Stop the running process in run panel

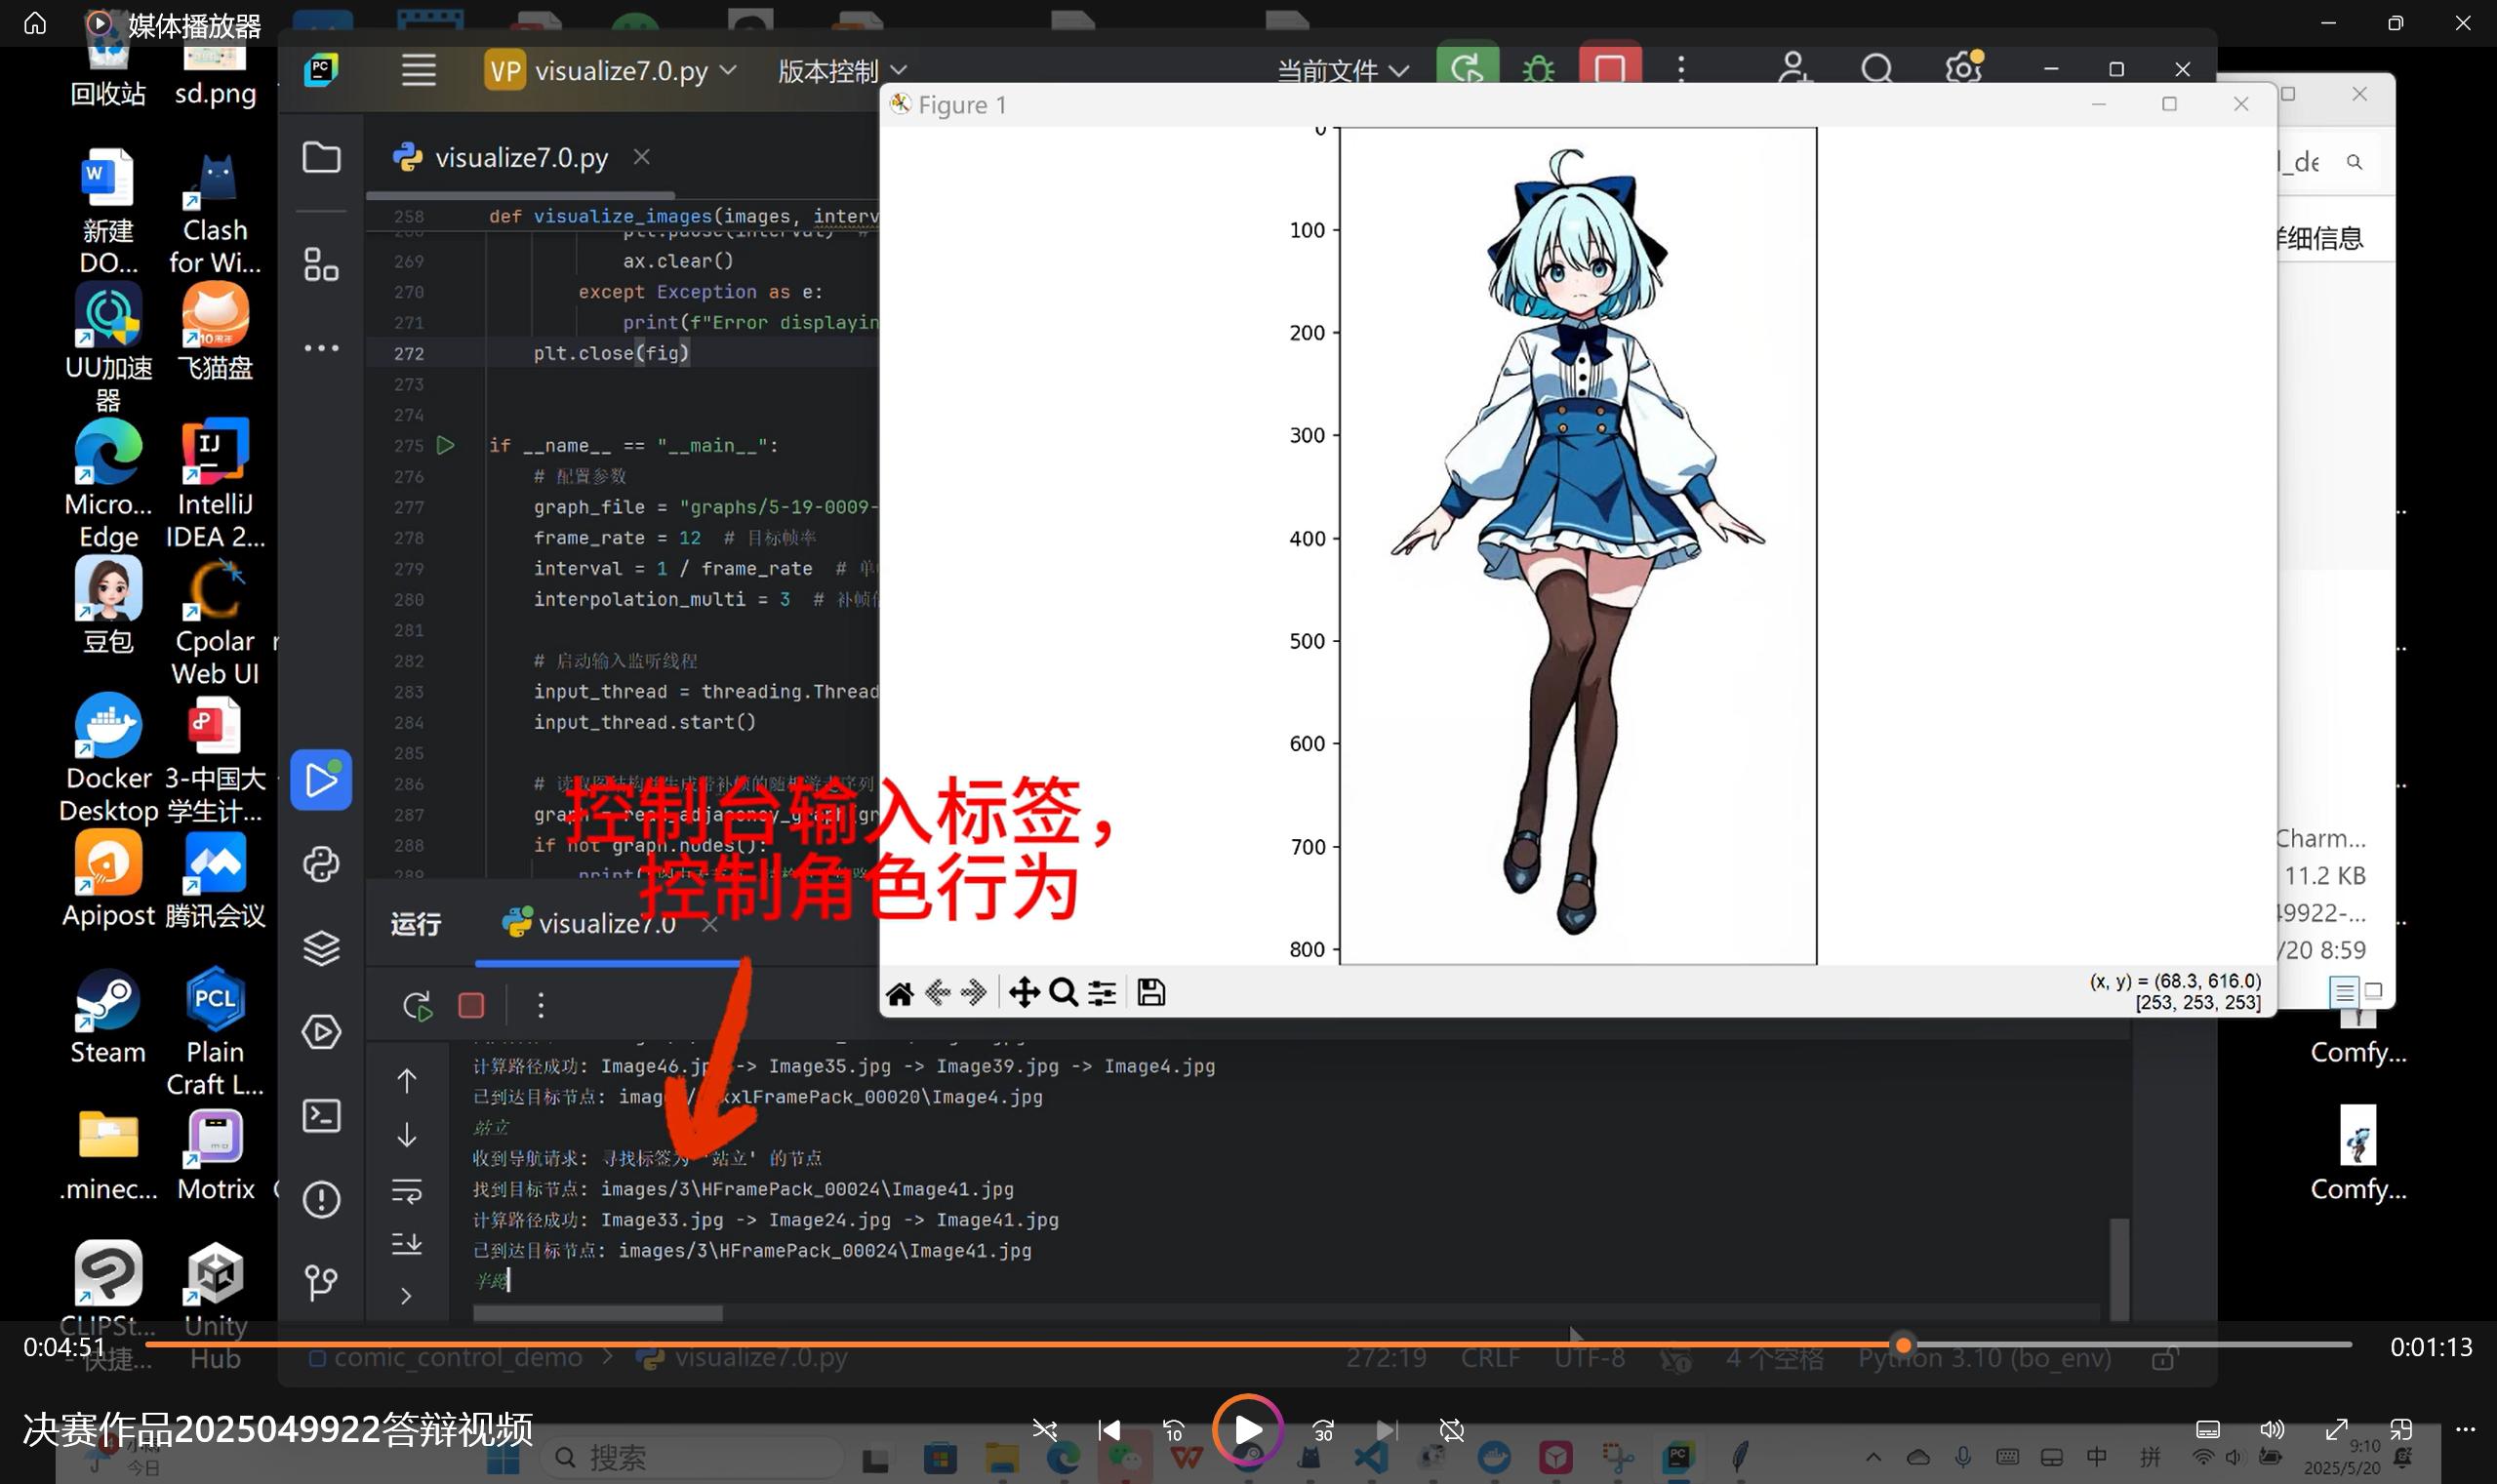tap(471, 1005)
